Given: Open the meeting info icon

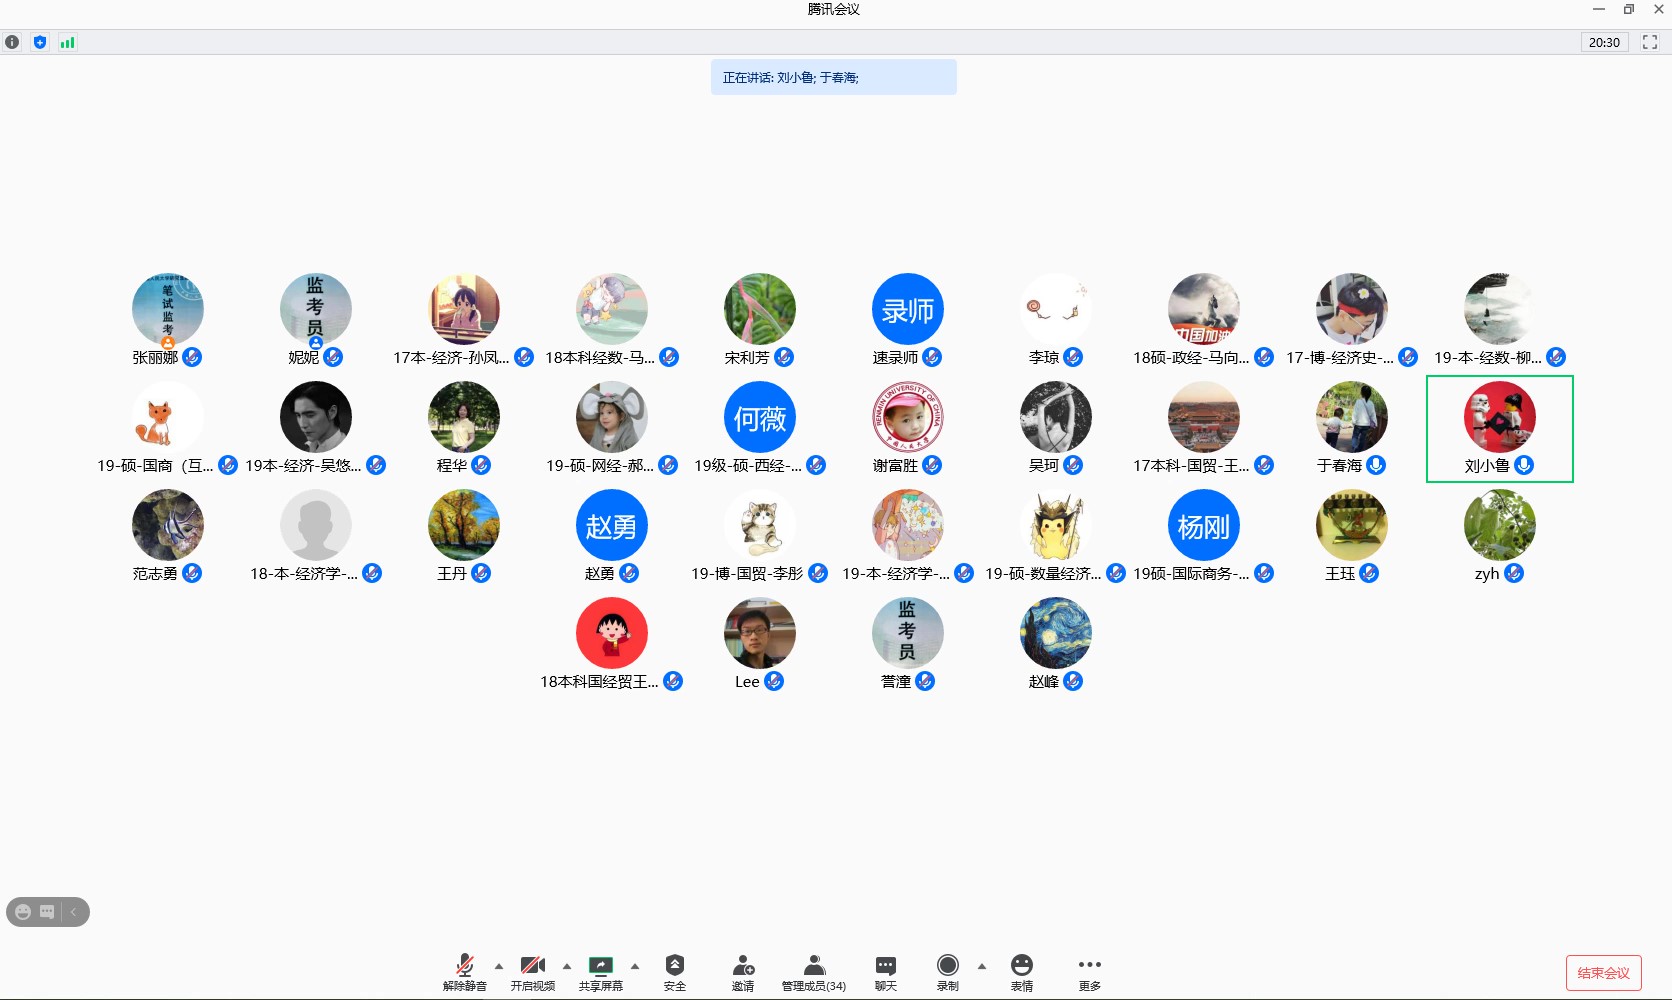Looking at the screenshot, I should coord(12,42).
